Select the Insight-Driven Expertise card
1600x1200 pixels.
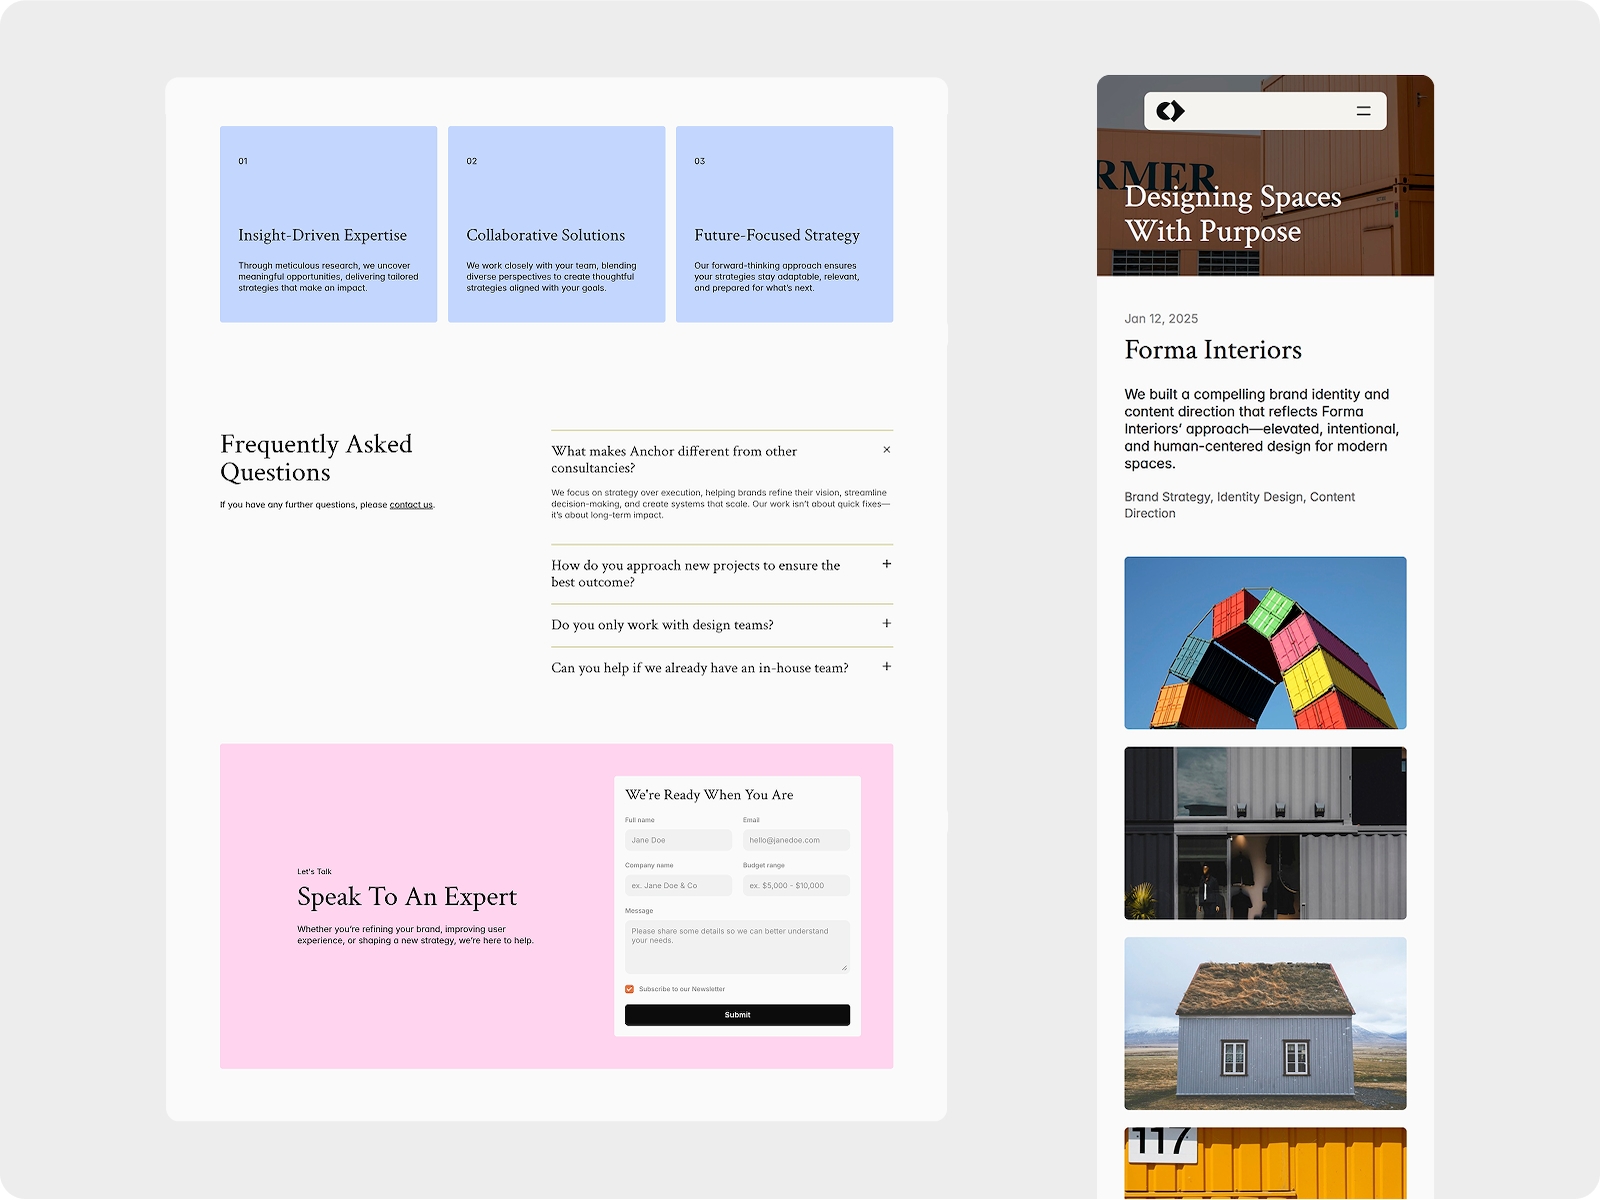[x=328, y=224]
